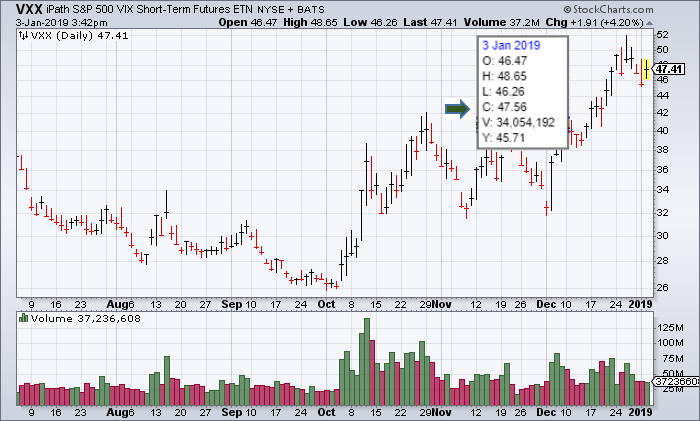
Task: Click the Last 47.41 value in the header
Action: [x=430, y=22]
